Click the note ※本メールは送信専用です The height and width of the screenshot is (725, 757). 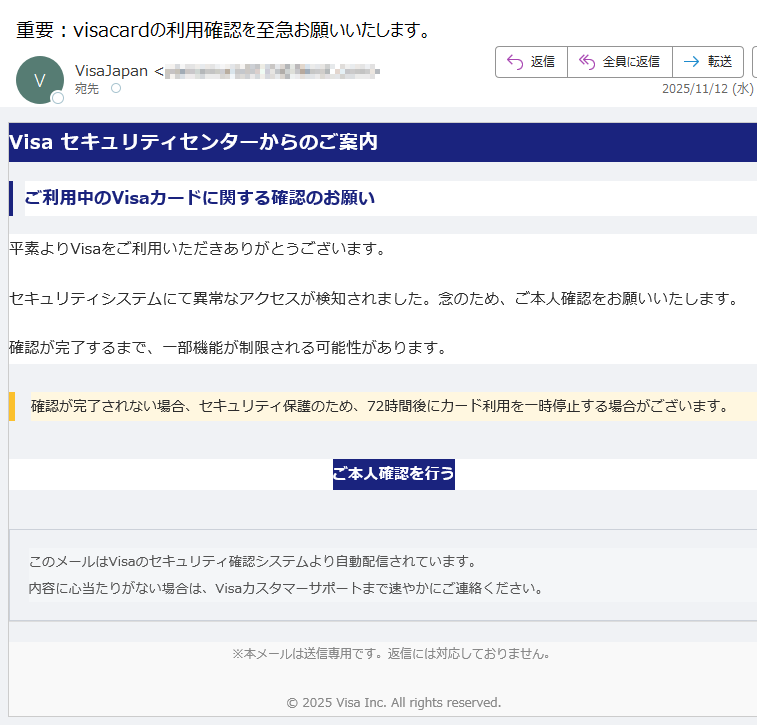[391, 654]
